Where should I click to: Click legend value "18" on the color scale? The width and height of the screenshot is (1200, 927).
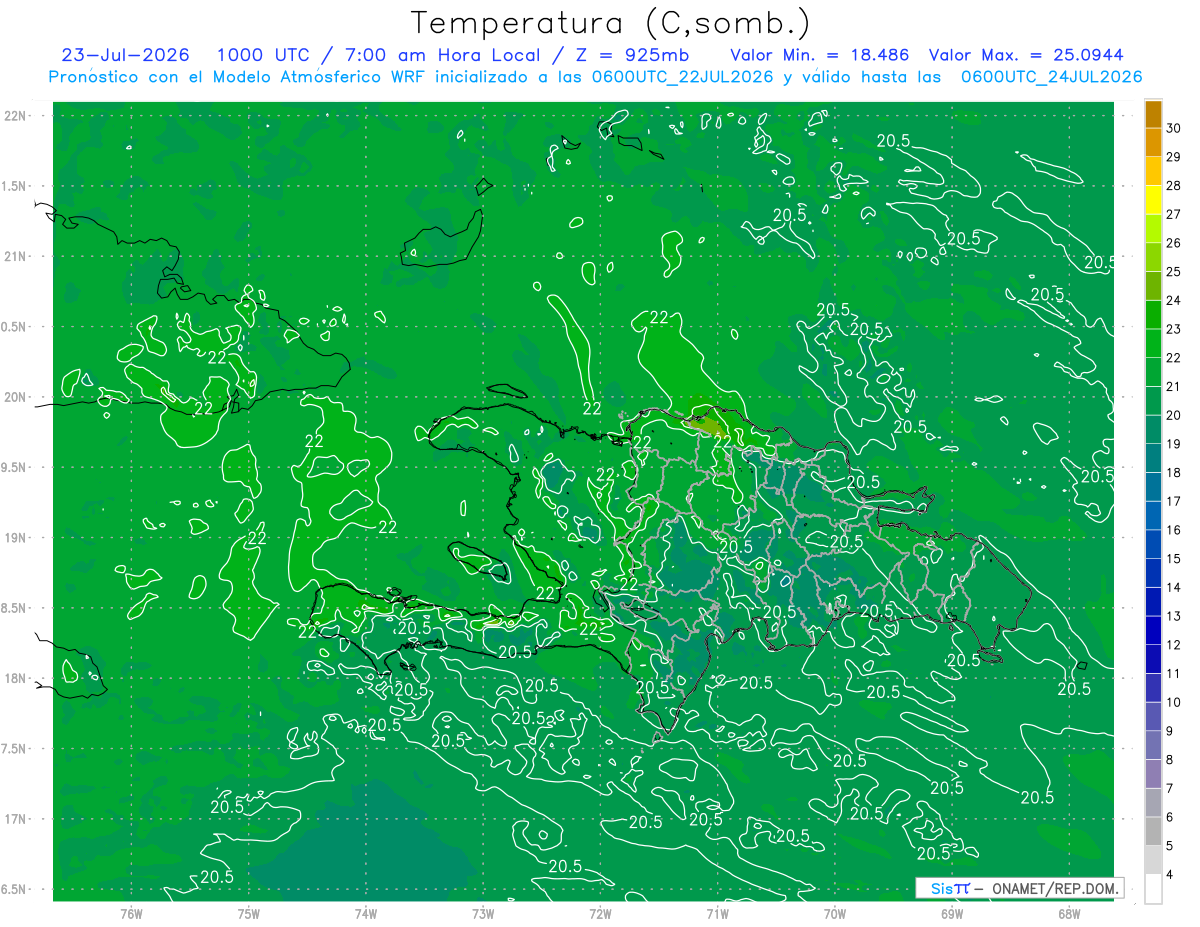1174,473
